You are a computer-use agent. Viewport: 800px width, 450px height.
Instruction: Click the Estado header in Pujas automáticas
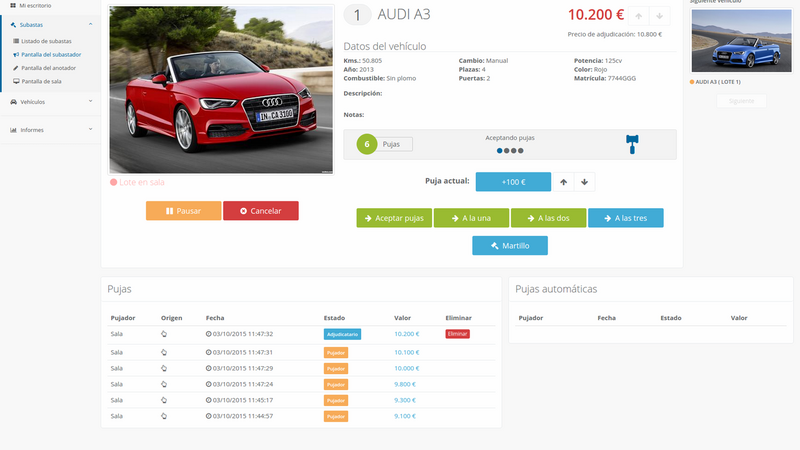(x=670, y=318)
